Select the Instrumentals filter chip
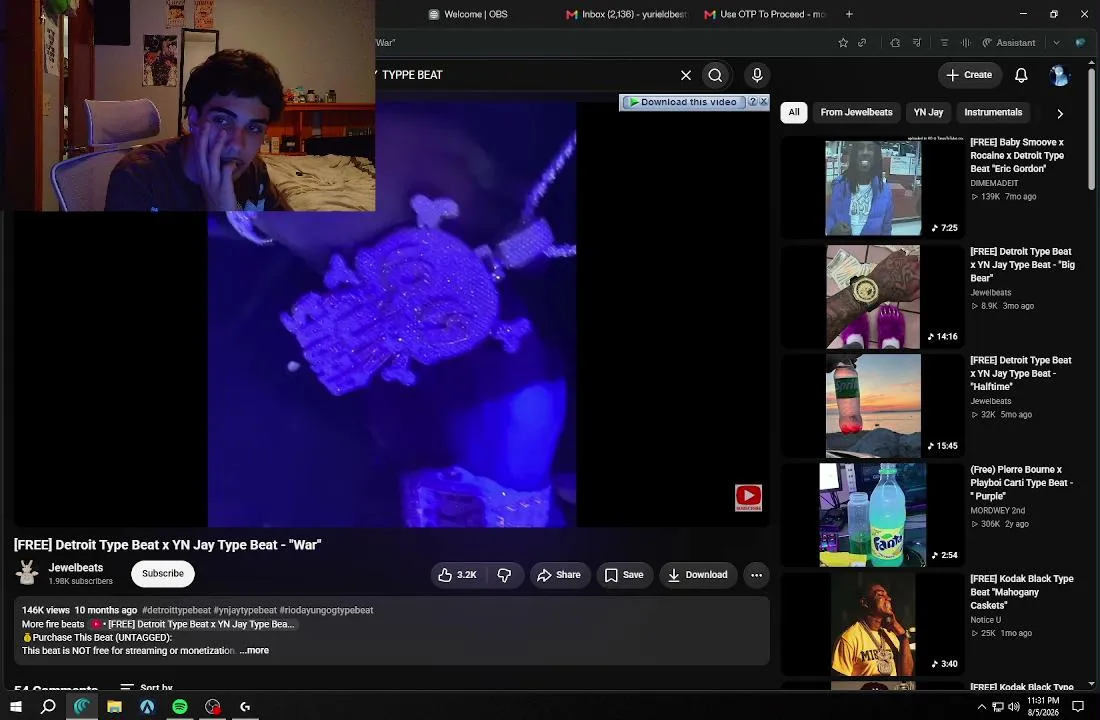1100x720 pixels. coord(993,112)
